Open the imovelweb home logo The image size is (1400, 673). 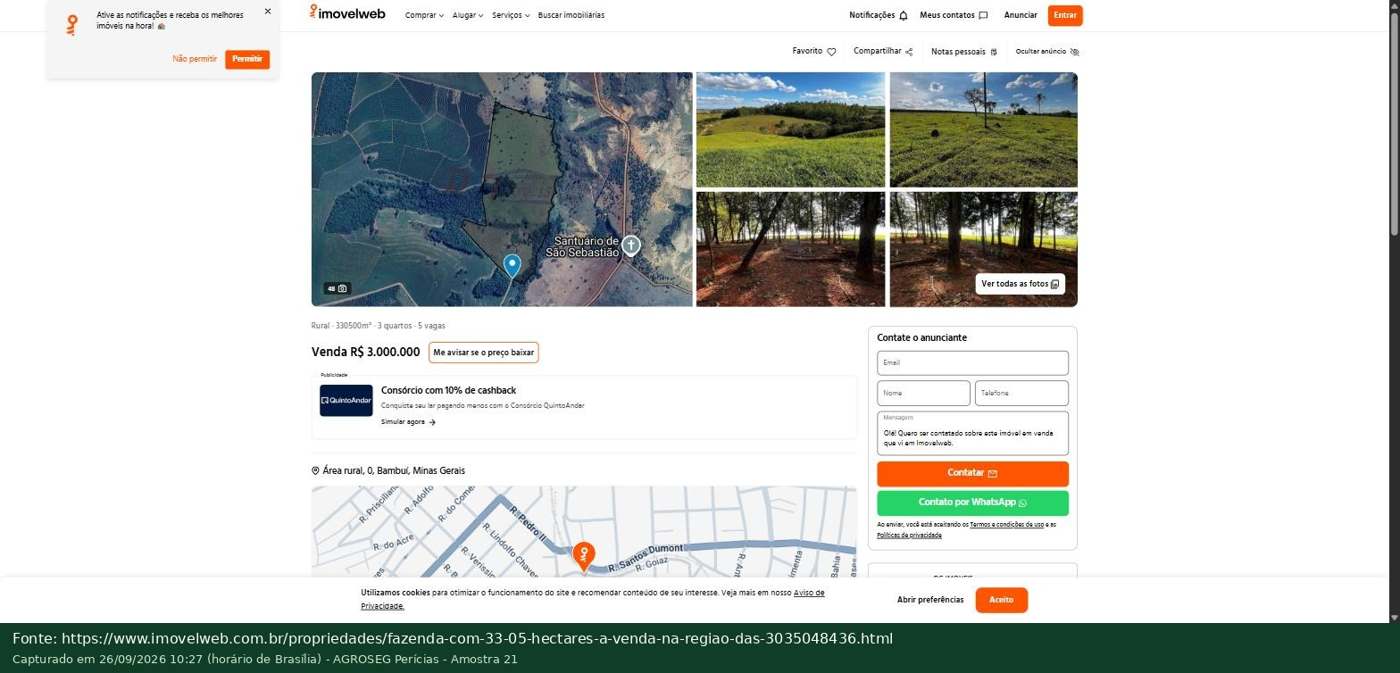point(347,13)
